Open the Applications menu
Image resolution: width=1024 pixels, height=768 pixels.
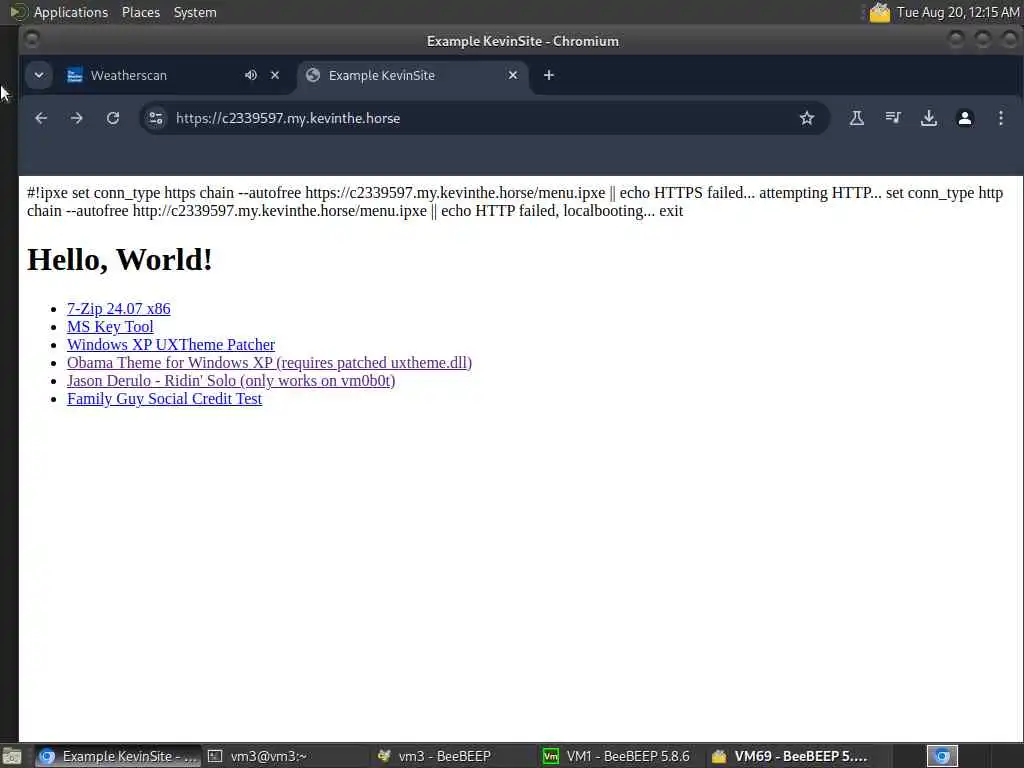(x=71, y=12)
